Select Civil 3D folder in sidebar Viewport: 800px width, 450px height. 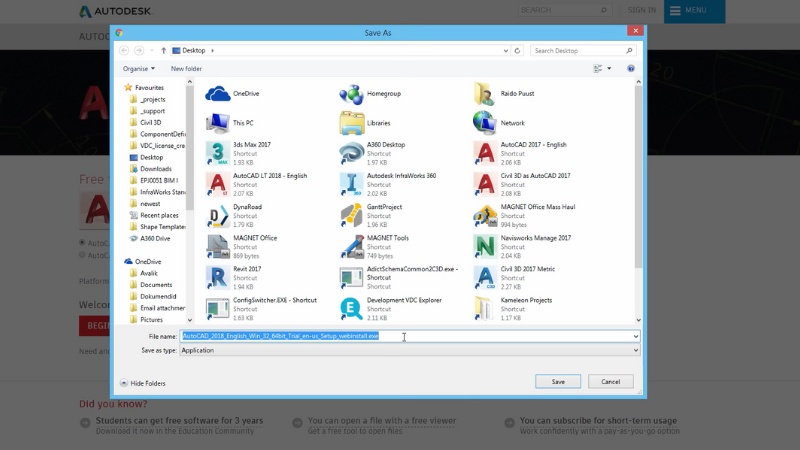(151, 122)
